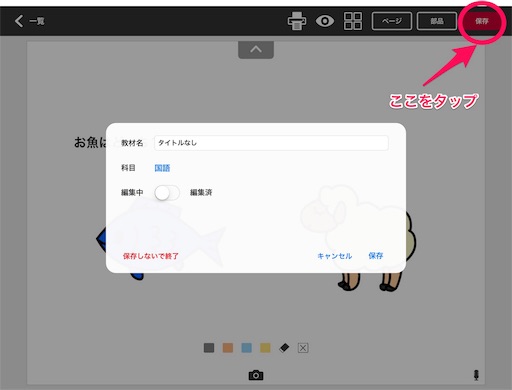Toggle the 編集中/編集済 switch
Image resolution: width=512 pixels, height=390 pixels.
[x=167, y=193]
